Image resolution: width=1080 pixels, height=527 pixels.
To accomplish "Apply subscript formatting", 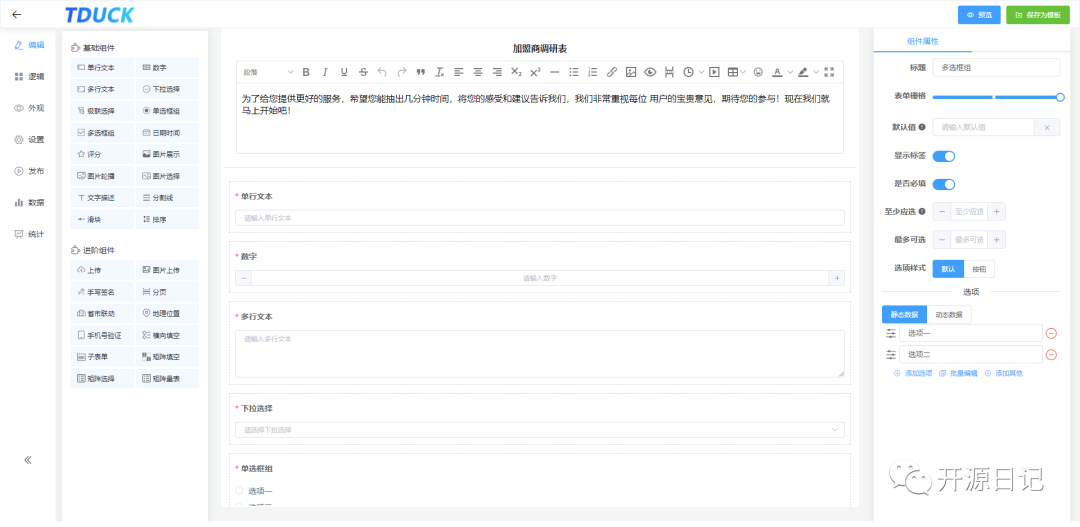I will click(516, 72).
